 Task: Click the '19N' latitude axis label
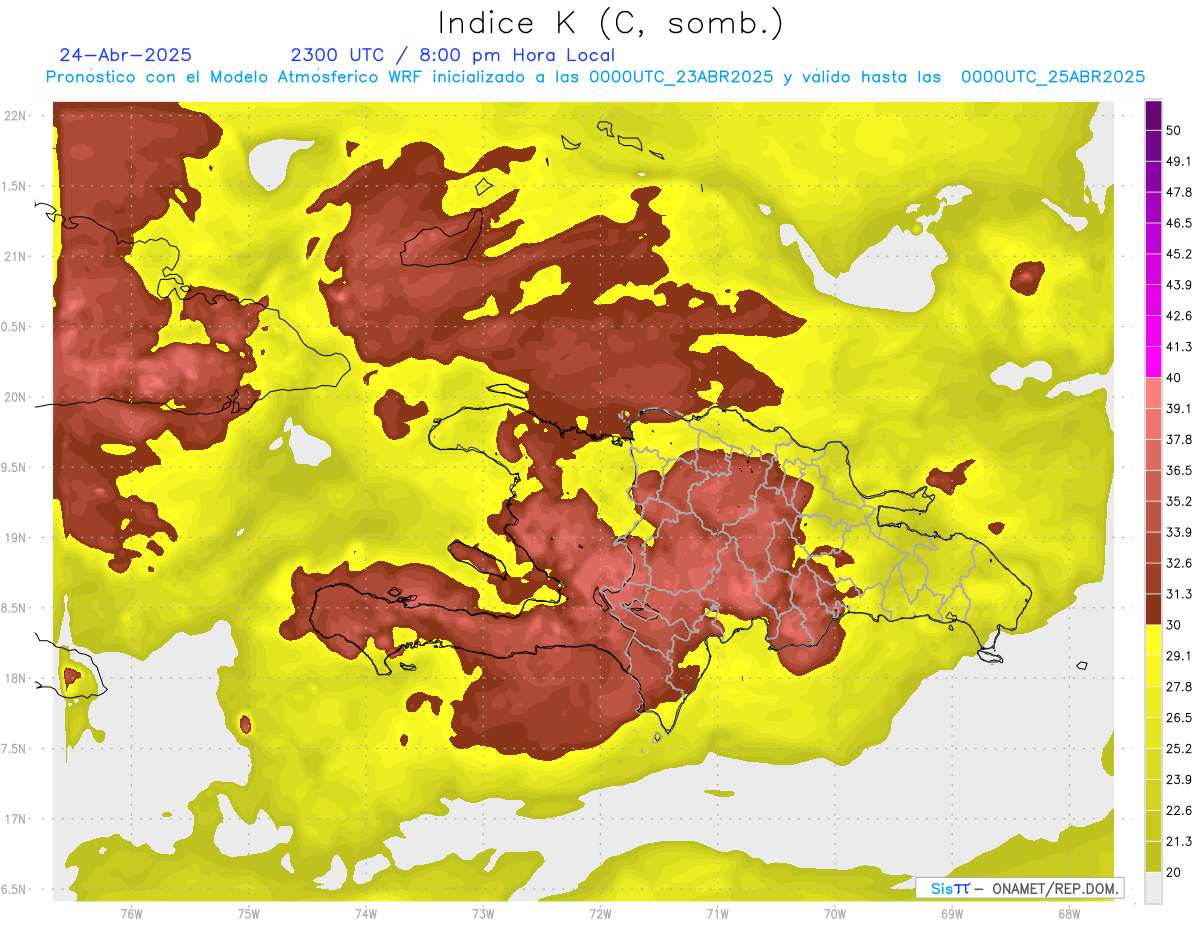coord(16,538)
